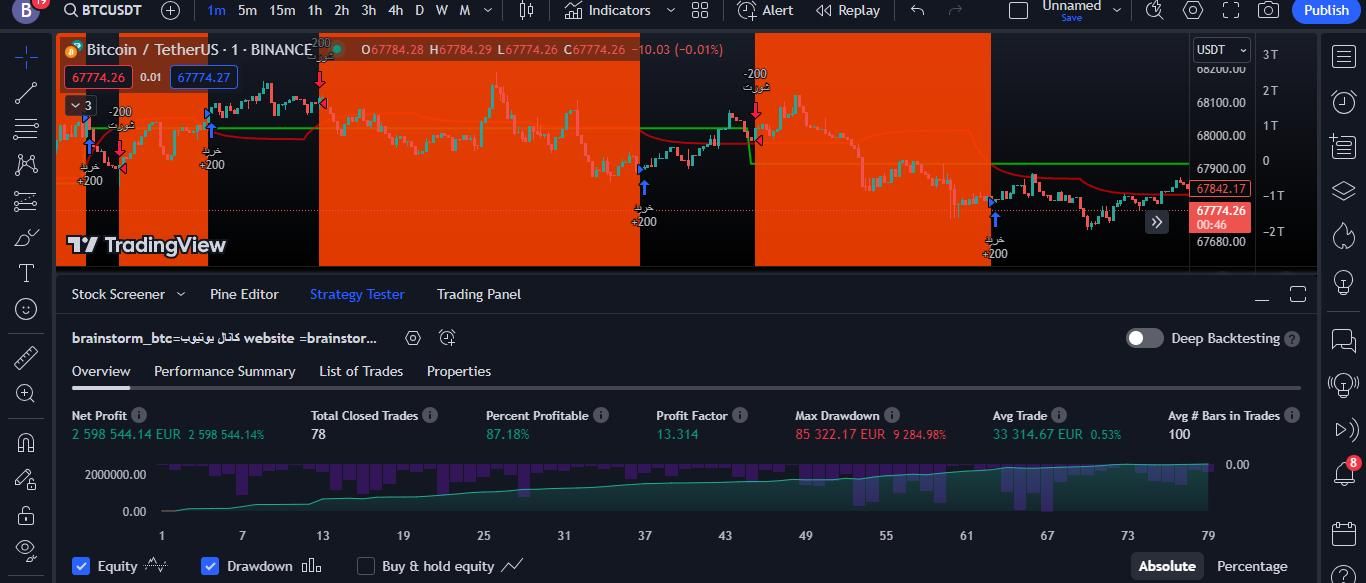
Task: Open the calendar panel icon
Action: point(1343,532)
